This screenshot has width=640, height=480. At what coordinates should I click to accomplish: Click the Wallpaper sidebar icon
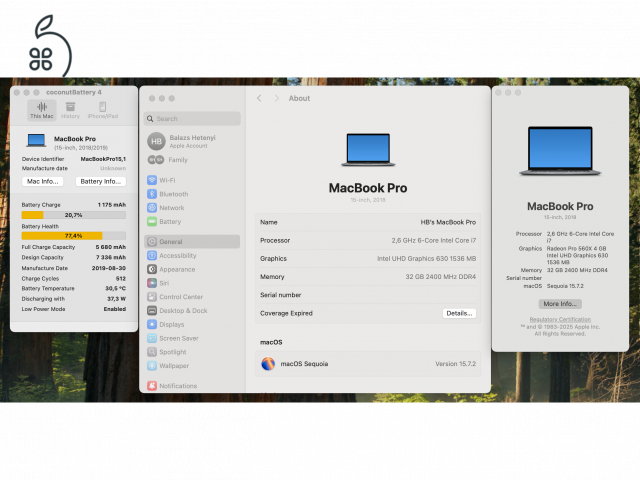[x=152, y=366]
